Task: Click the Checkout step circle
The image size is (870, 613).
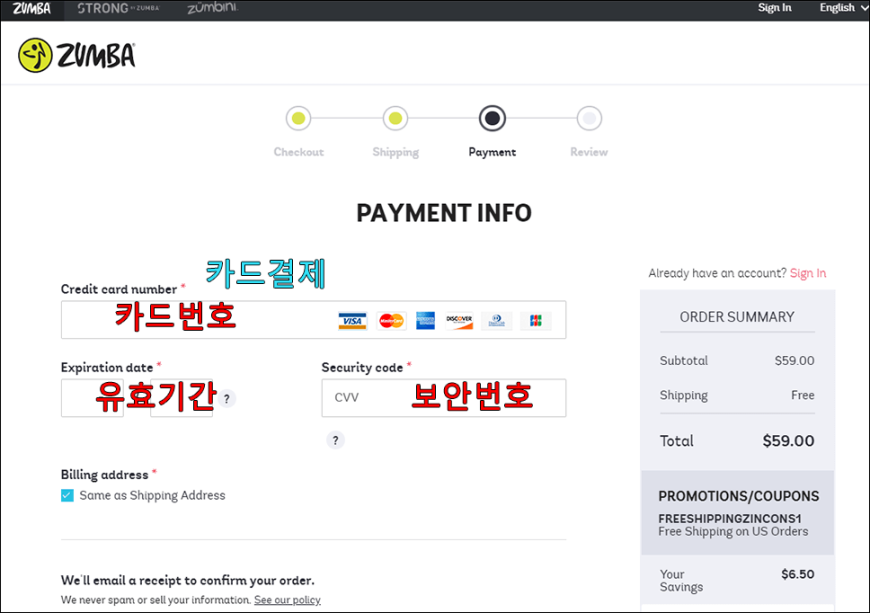Action: pos(299,118)
